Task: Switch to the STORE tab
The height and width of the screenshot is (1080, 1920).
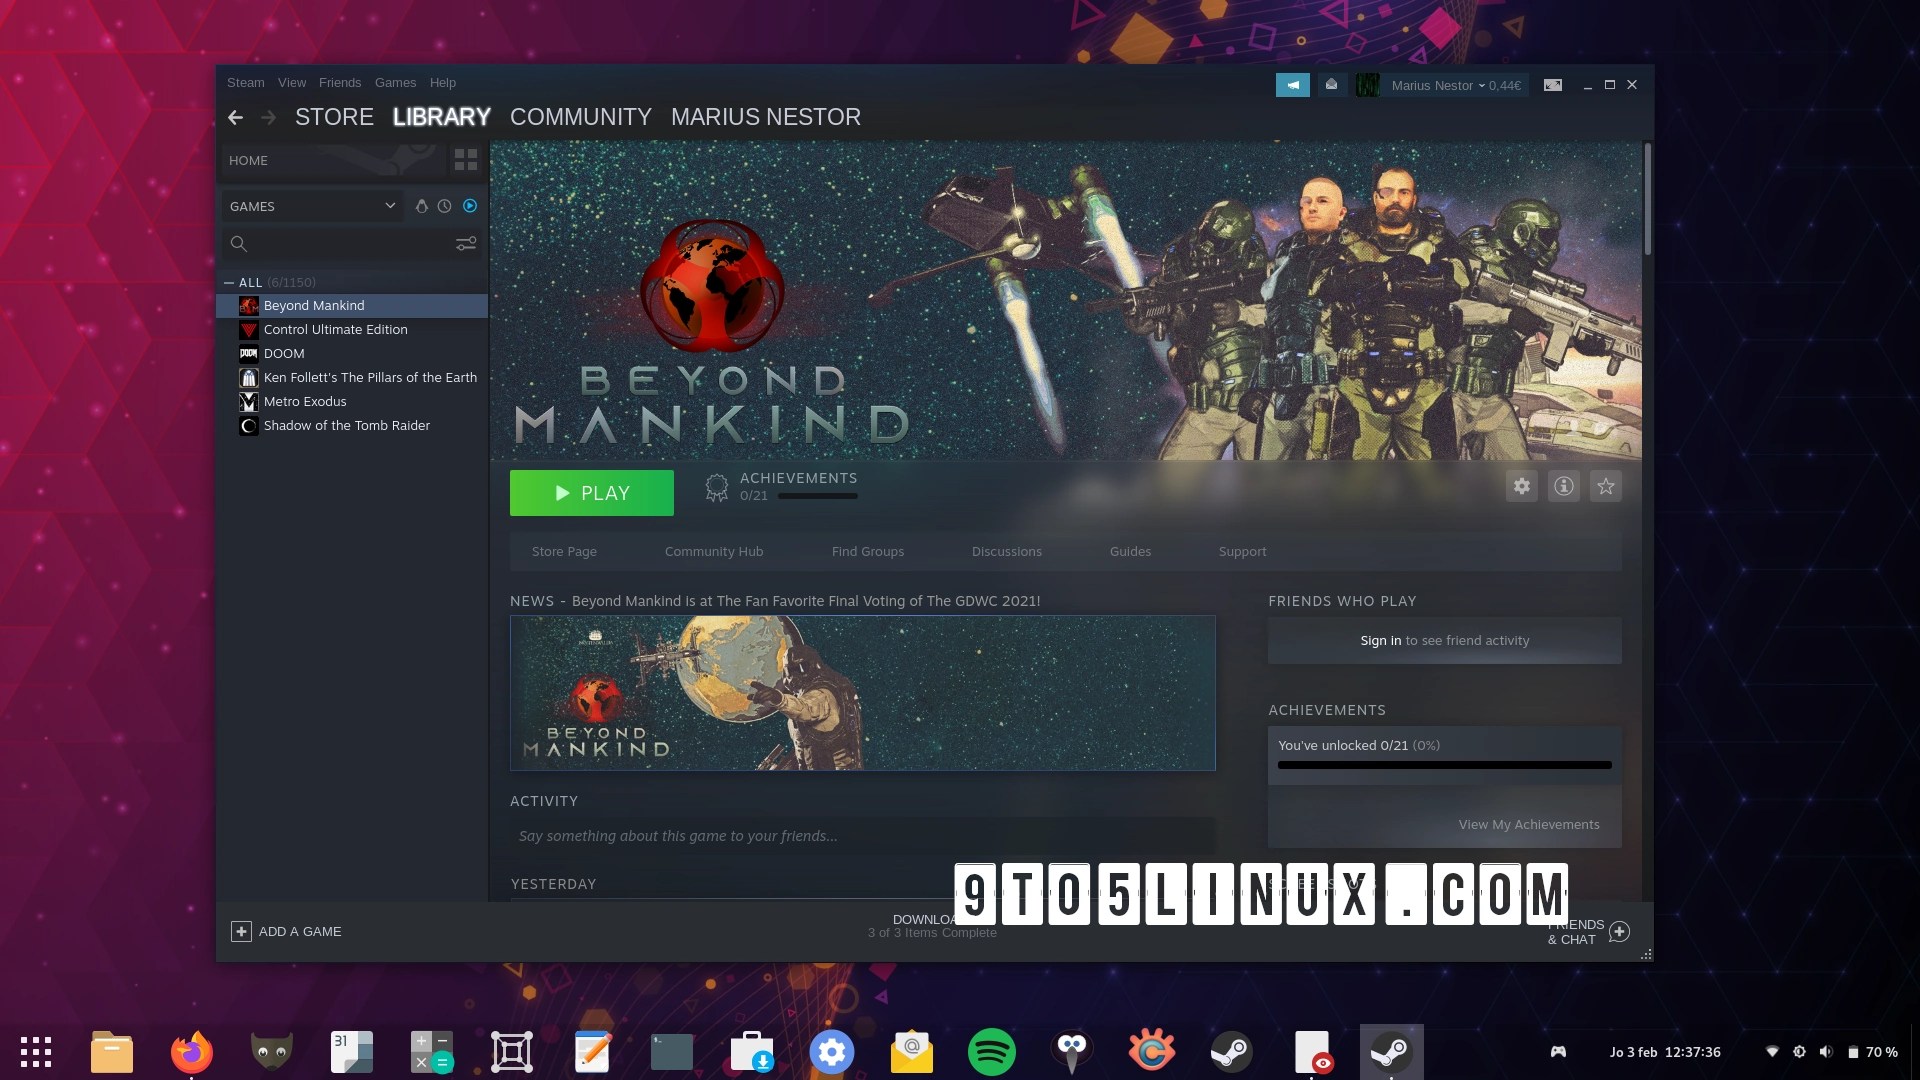Action: point(333,117)
